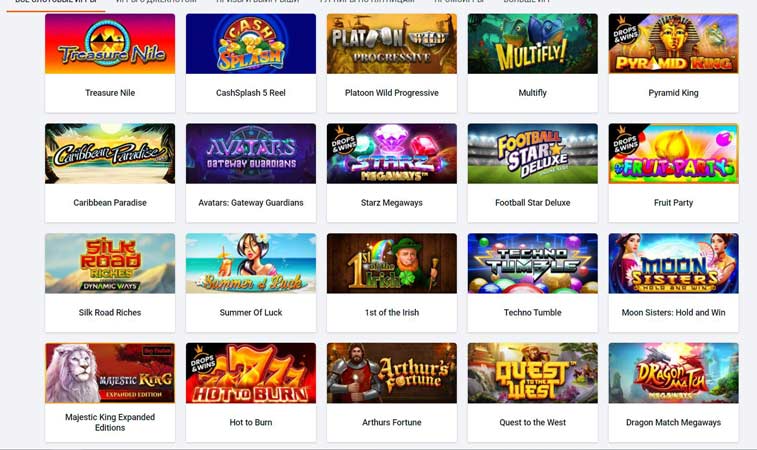
Task: Click the Drops & Wins badge on Fruit Party
Action: (625, 140)
